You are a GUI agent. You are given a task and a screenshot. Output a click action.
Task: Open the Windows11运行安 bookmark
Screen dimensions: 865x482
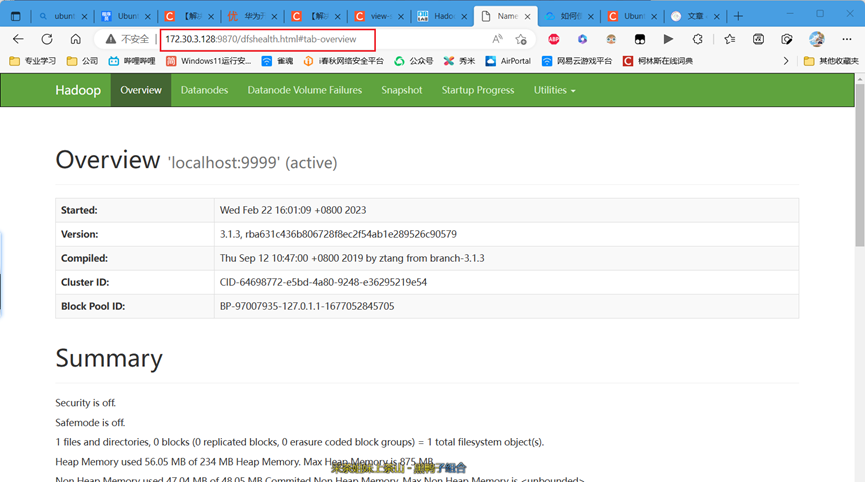tap(209, 61)
